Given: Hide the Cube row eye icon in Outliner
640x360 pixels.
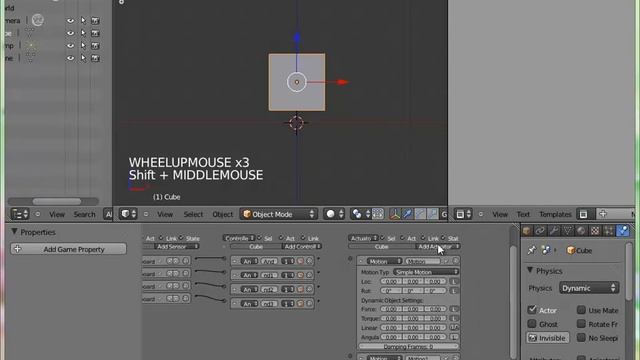Looking at the screenshot, I should (71, 33).
